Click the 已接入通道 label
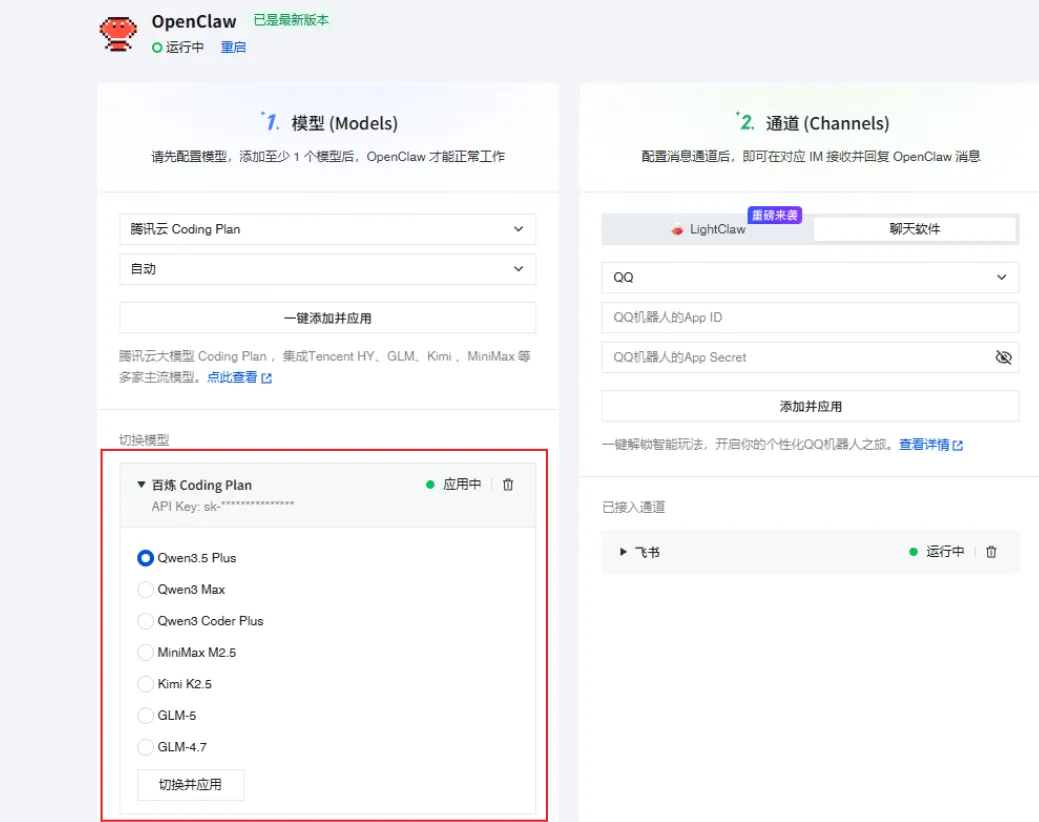The image size is (1039, 822). tap(633, 507)
